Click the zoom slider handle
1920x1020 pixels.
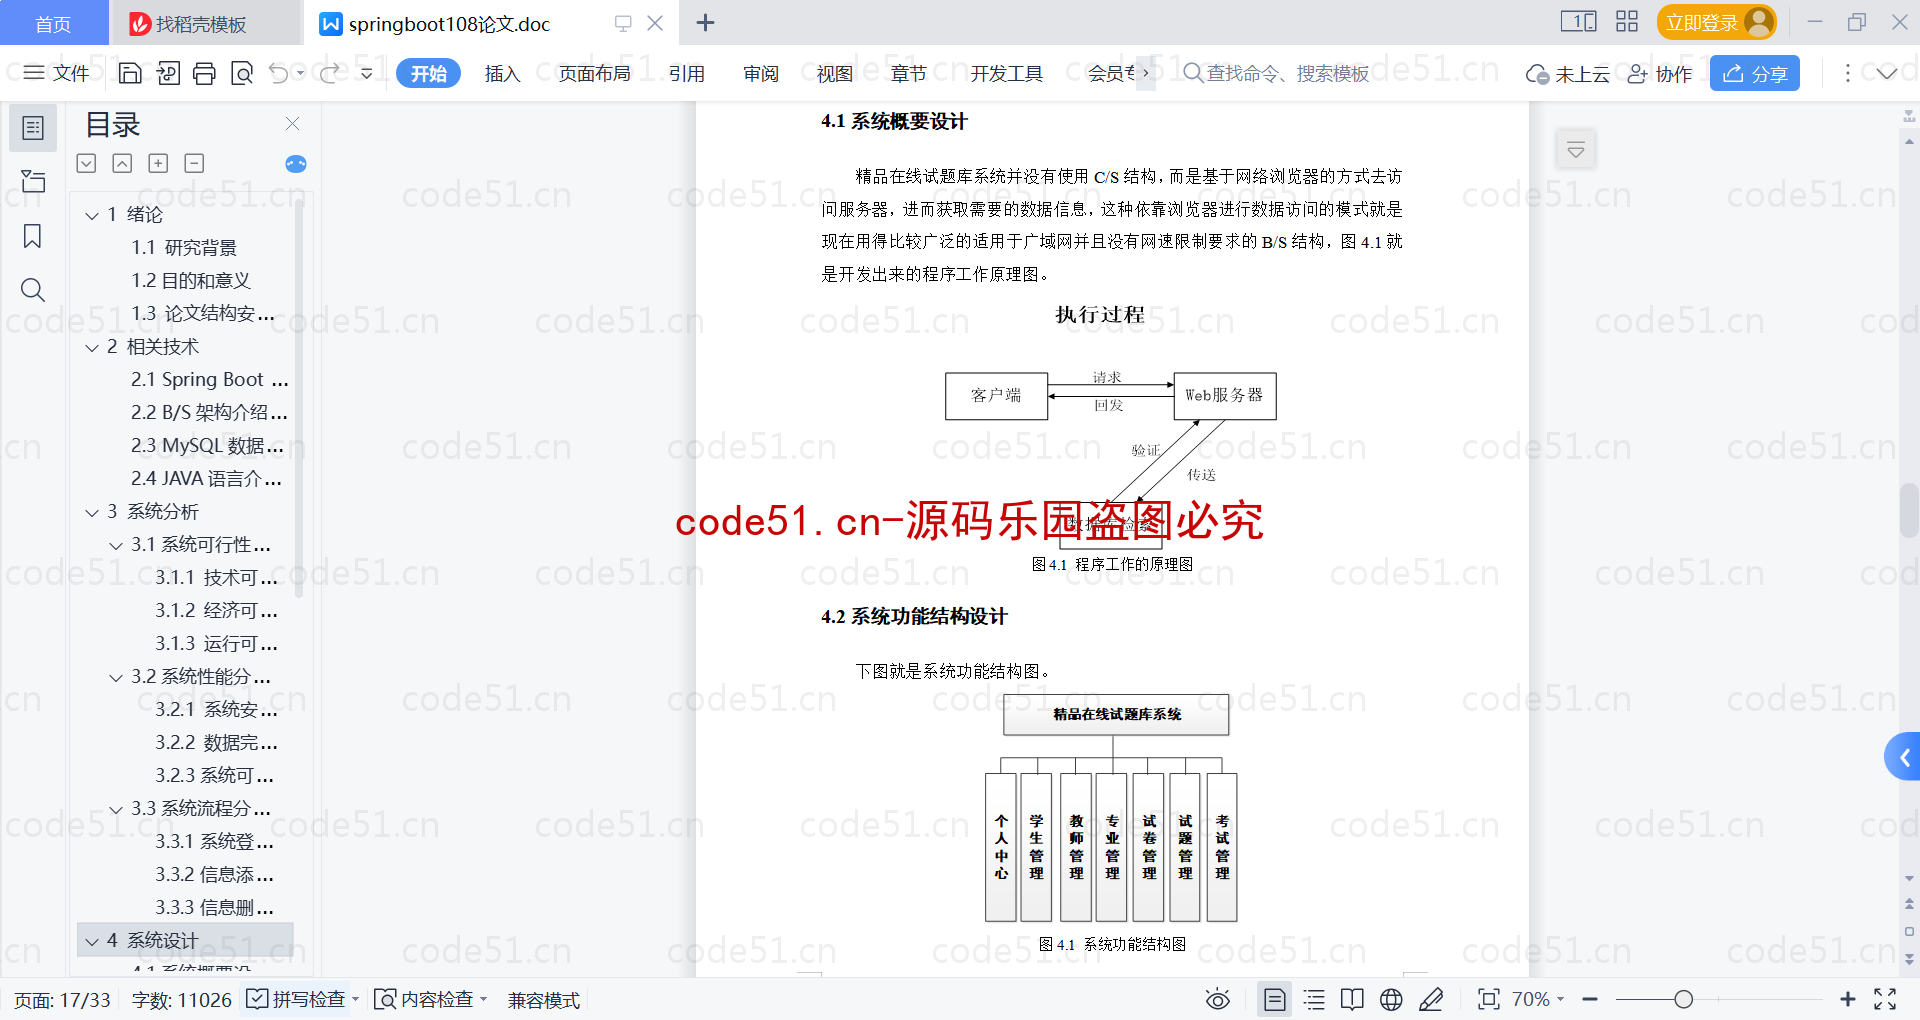(1684, 999)
